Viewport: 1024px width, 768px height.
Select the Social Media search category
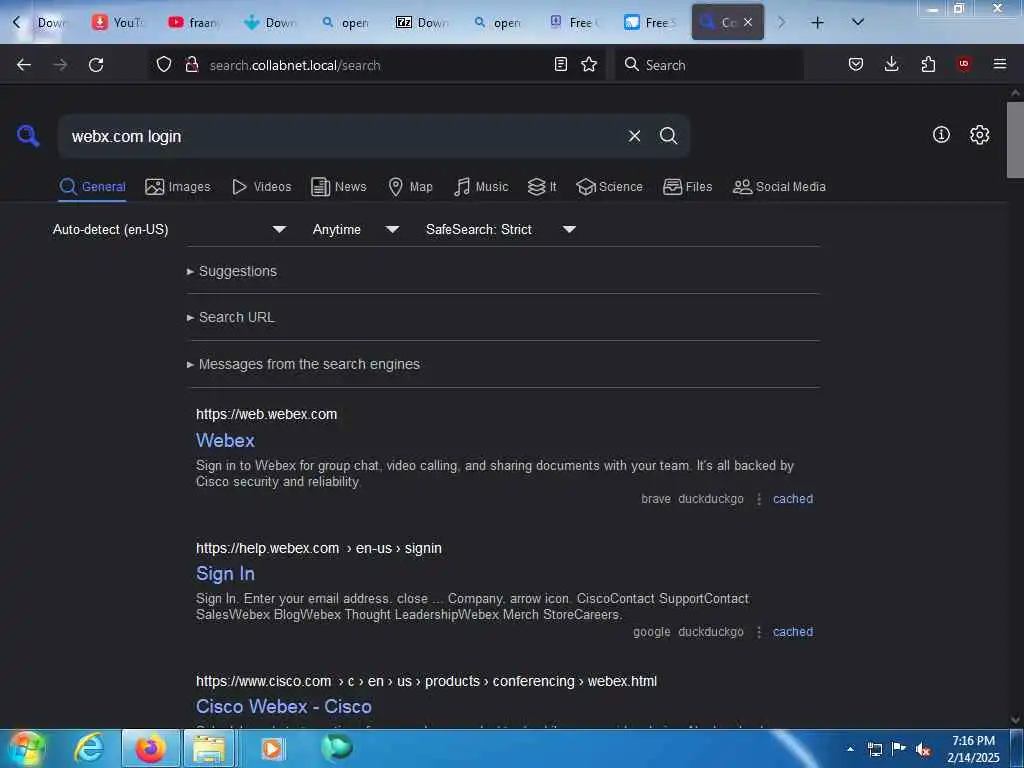coord(779,187)
